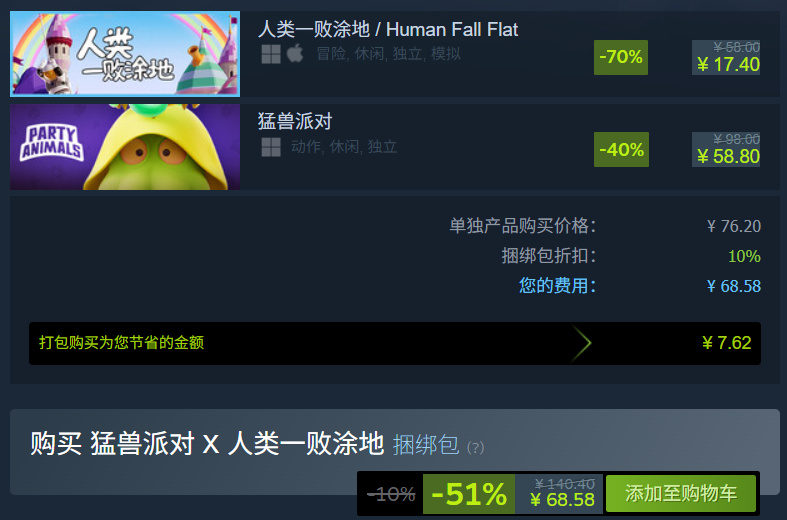Viewport: 787px width, 520px height.
Task: Click the 猛兽派对 game title
Action: click(x=295, y=121)
